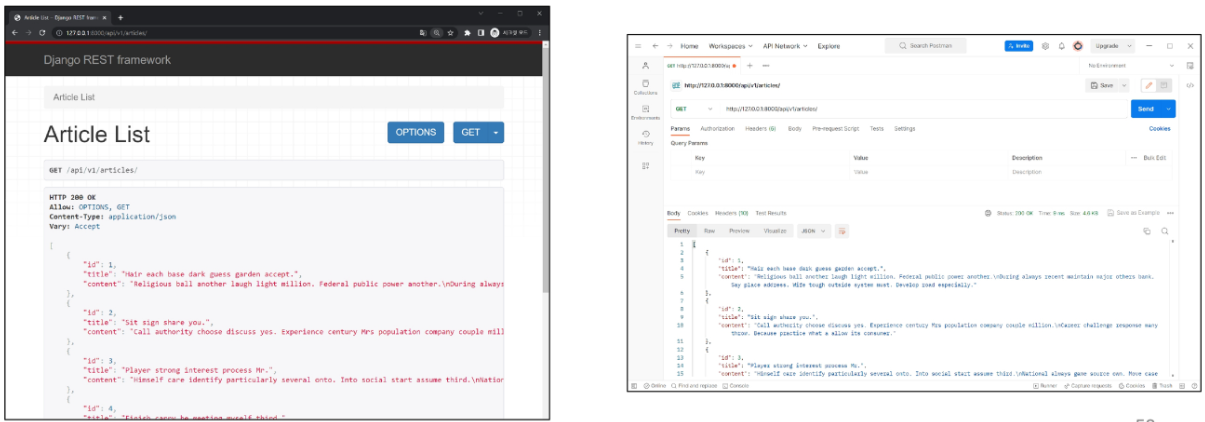This screenshot has height=422, width=1205.
Task: Open Runner in Postman status bar
Action: pyautogui.click(x=1045, y=386)
